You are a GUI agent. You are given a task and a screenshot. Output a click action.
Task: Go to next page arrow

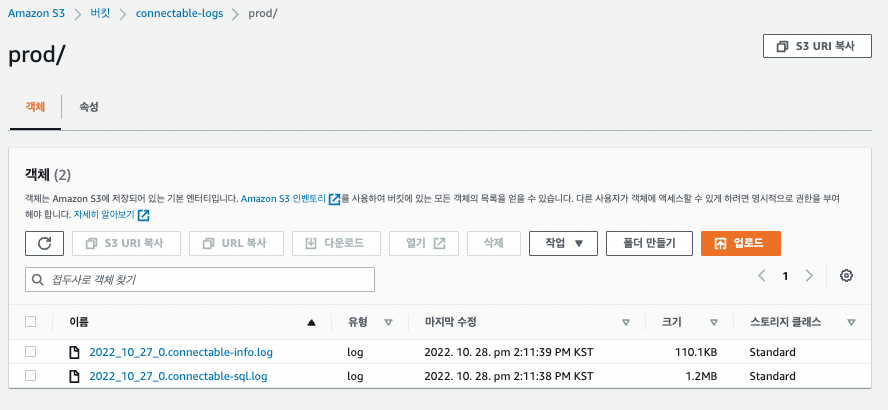(x=809, y=276)
